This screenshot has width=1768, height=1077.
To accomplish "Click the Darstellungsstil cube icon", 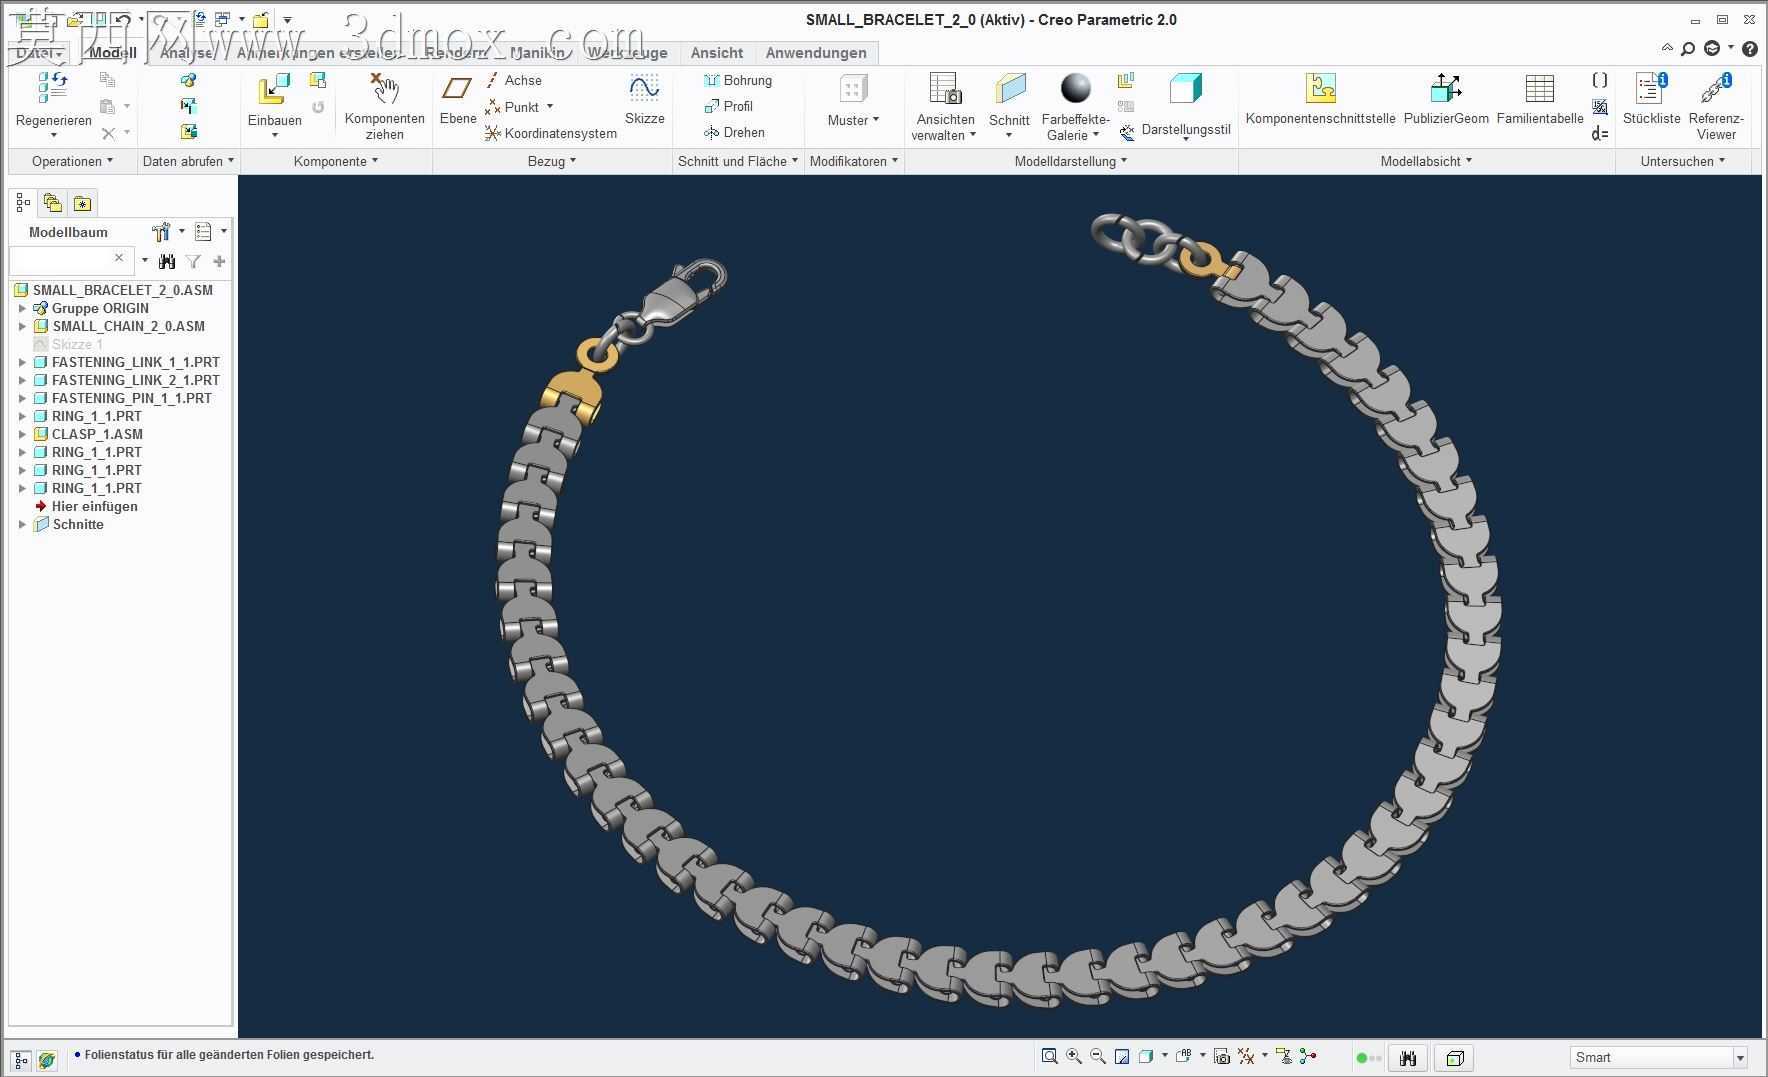I will (x=1185, y=88).
